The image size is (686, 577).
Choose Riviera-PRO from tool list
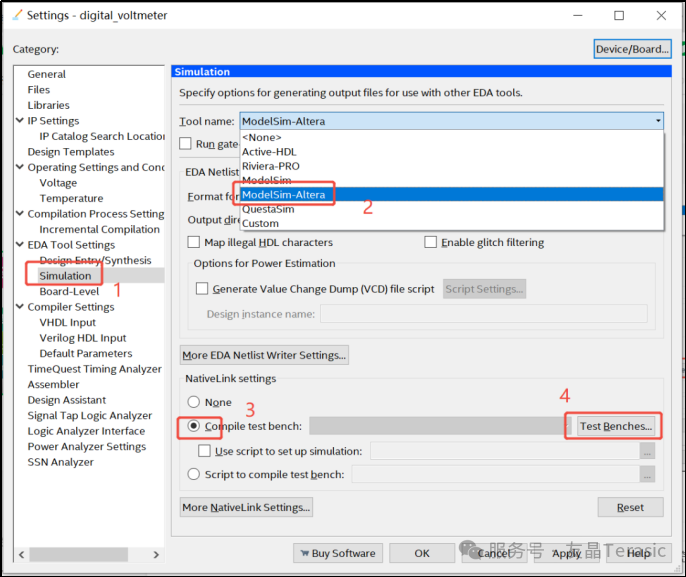pos(452,166)
